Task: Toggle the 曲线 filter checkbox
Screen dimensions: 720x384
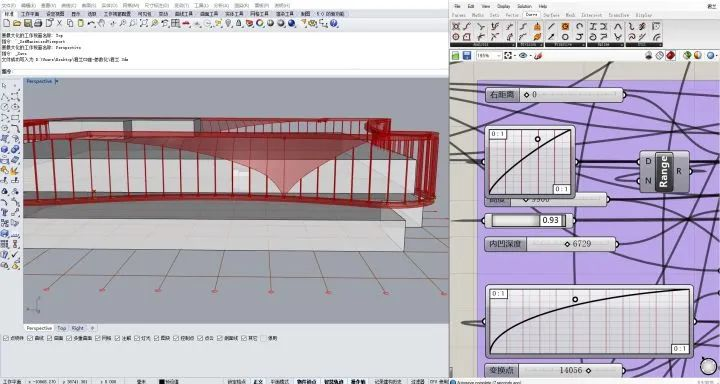Action: [x=30, y=338]
